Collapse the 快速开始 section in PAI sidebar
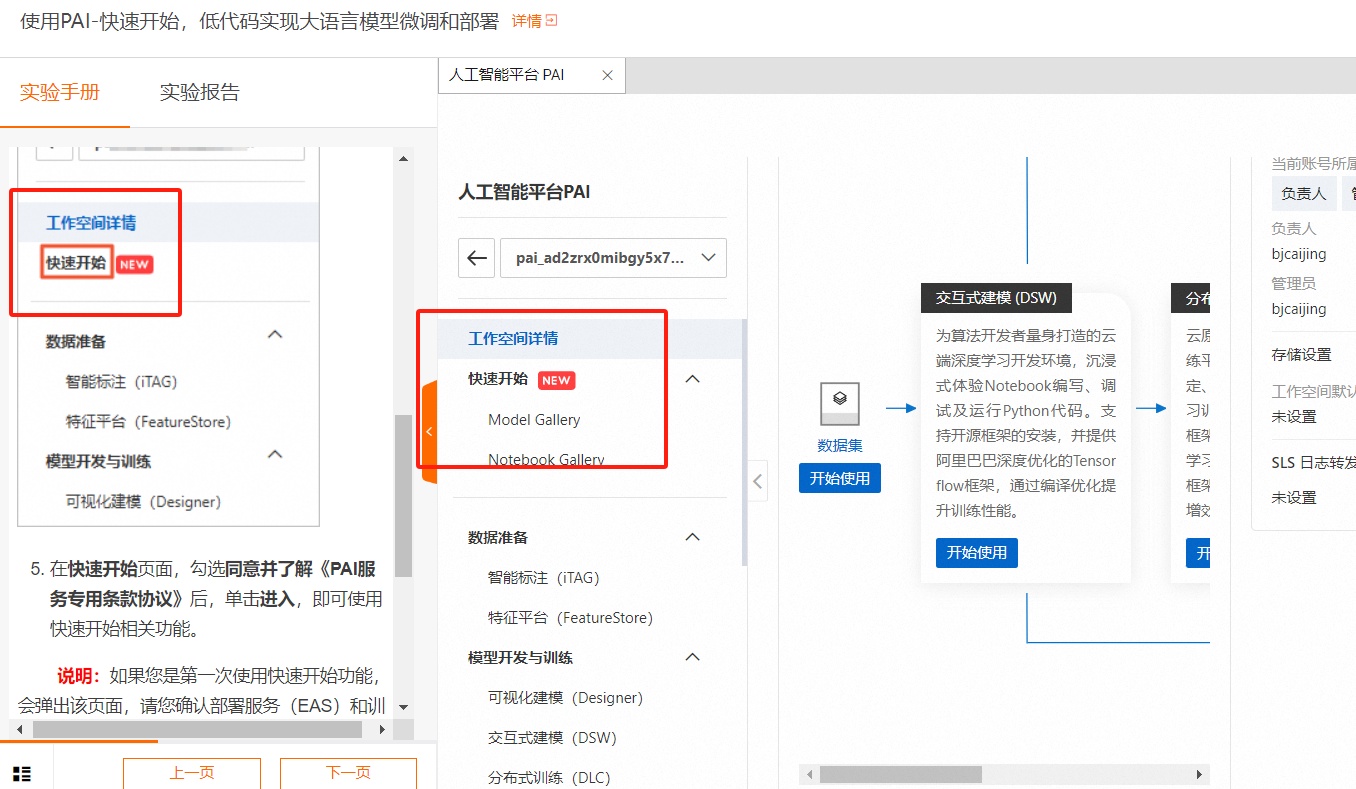The width and height of the screenshot is (1356, 789). (x=692, y=379)
